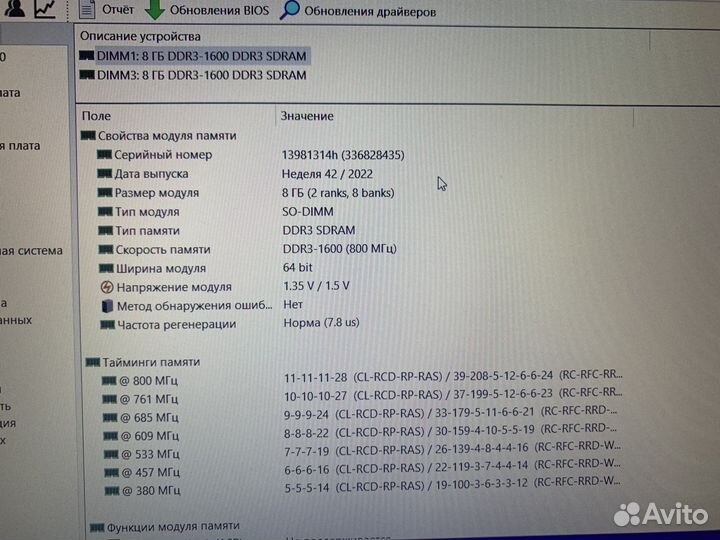Screen dimensions: 720x540
Task: Click the Значение column header
Action: [x=307, y=116]
